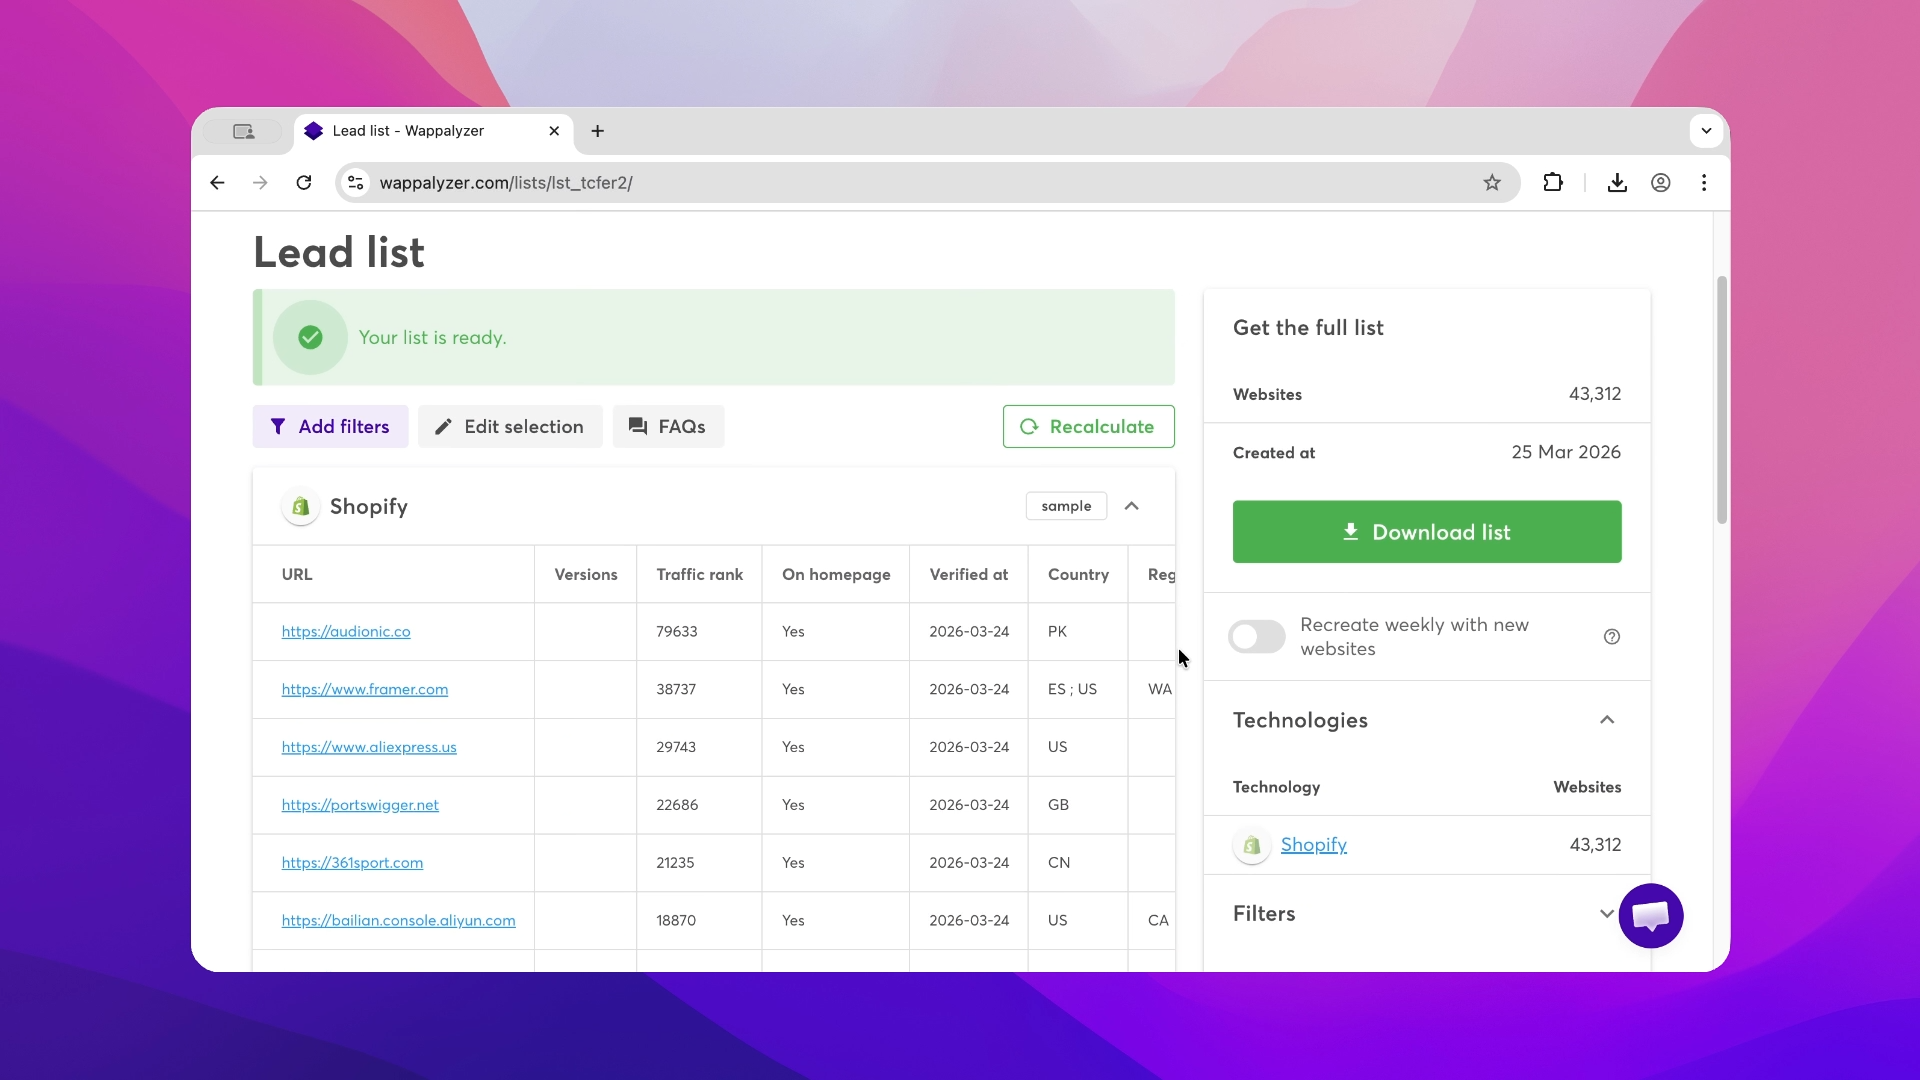Click the country cell ES ; US

1072,690
